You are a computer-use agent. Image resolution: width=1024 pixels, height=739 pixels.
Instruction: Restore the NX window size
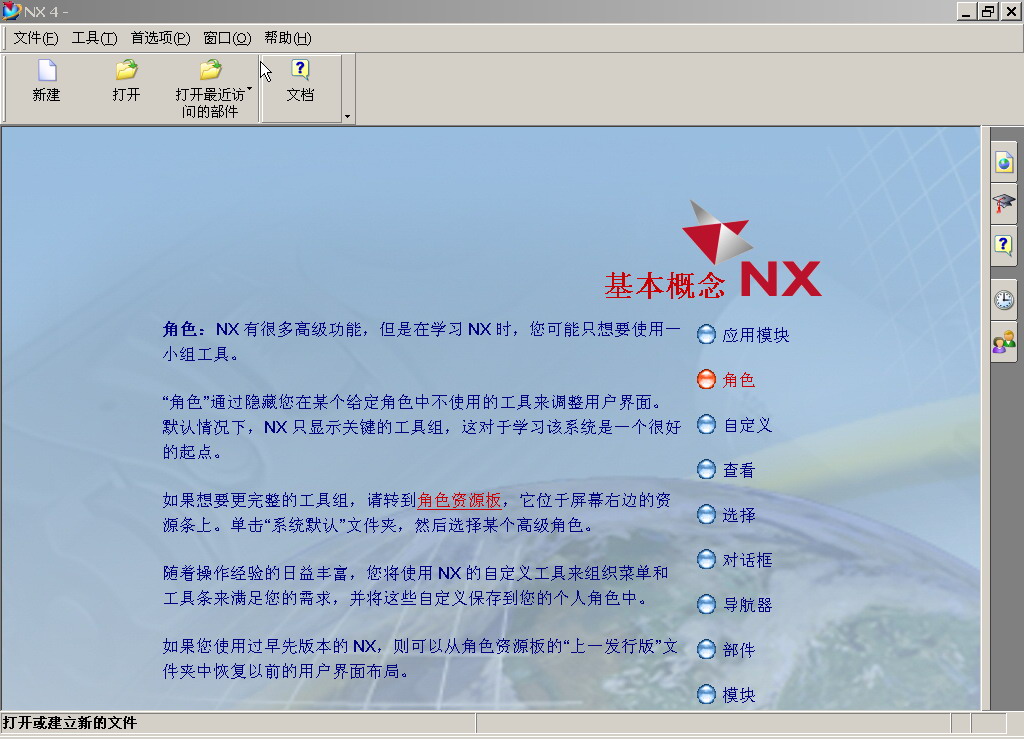988,11
